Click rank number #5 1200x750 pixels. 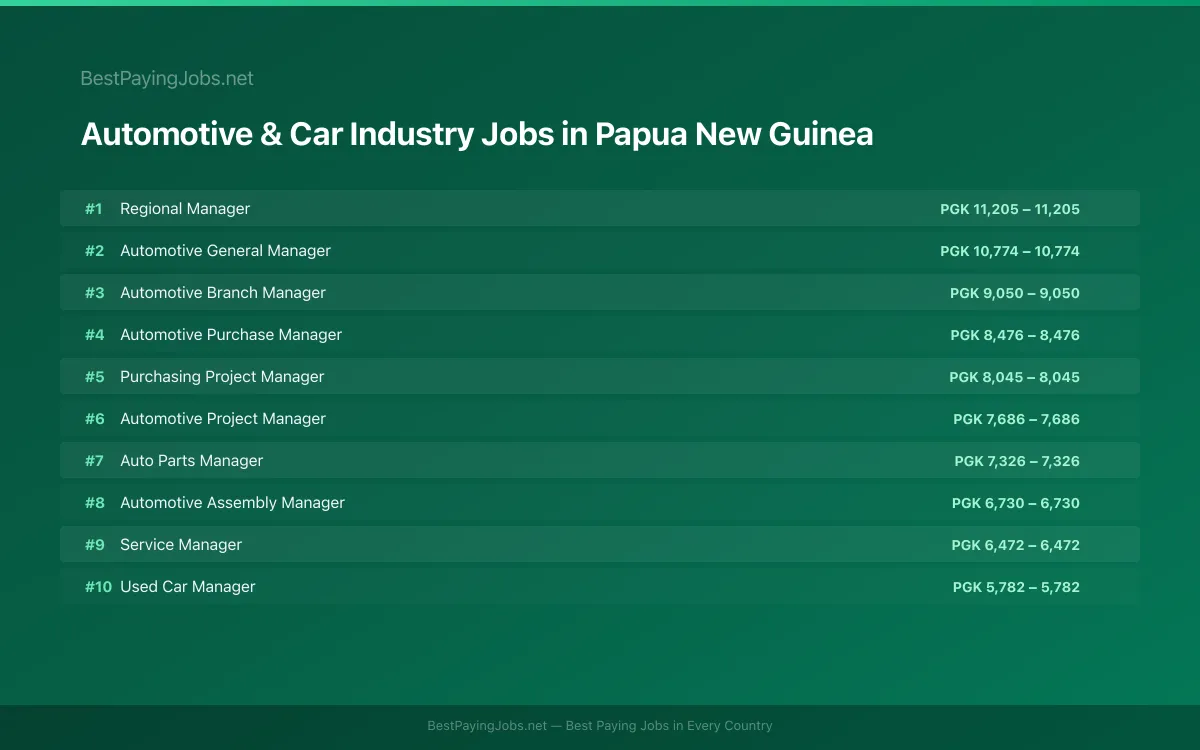tap(94, 377)
